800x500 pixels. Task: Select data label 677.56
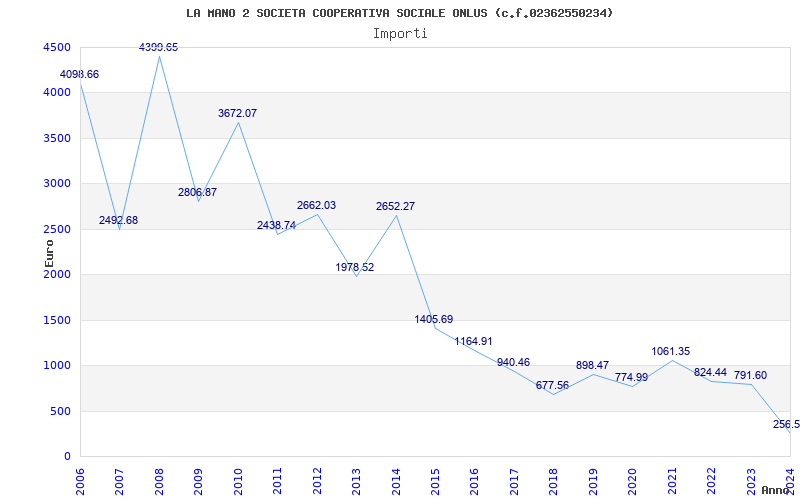pos(552,385)
